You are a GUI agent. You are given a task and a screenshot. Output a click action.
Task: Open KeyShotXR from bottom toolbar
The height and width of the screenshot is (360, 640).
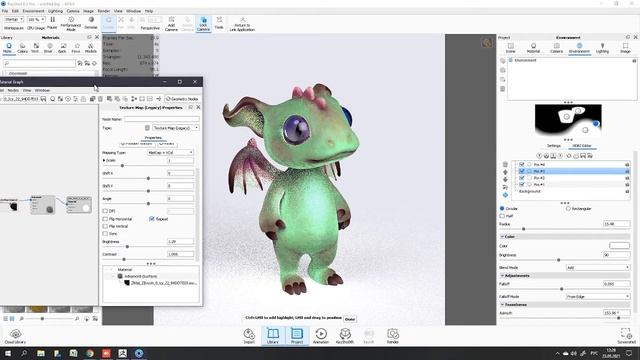click(x=345, y=336)
